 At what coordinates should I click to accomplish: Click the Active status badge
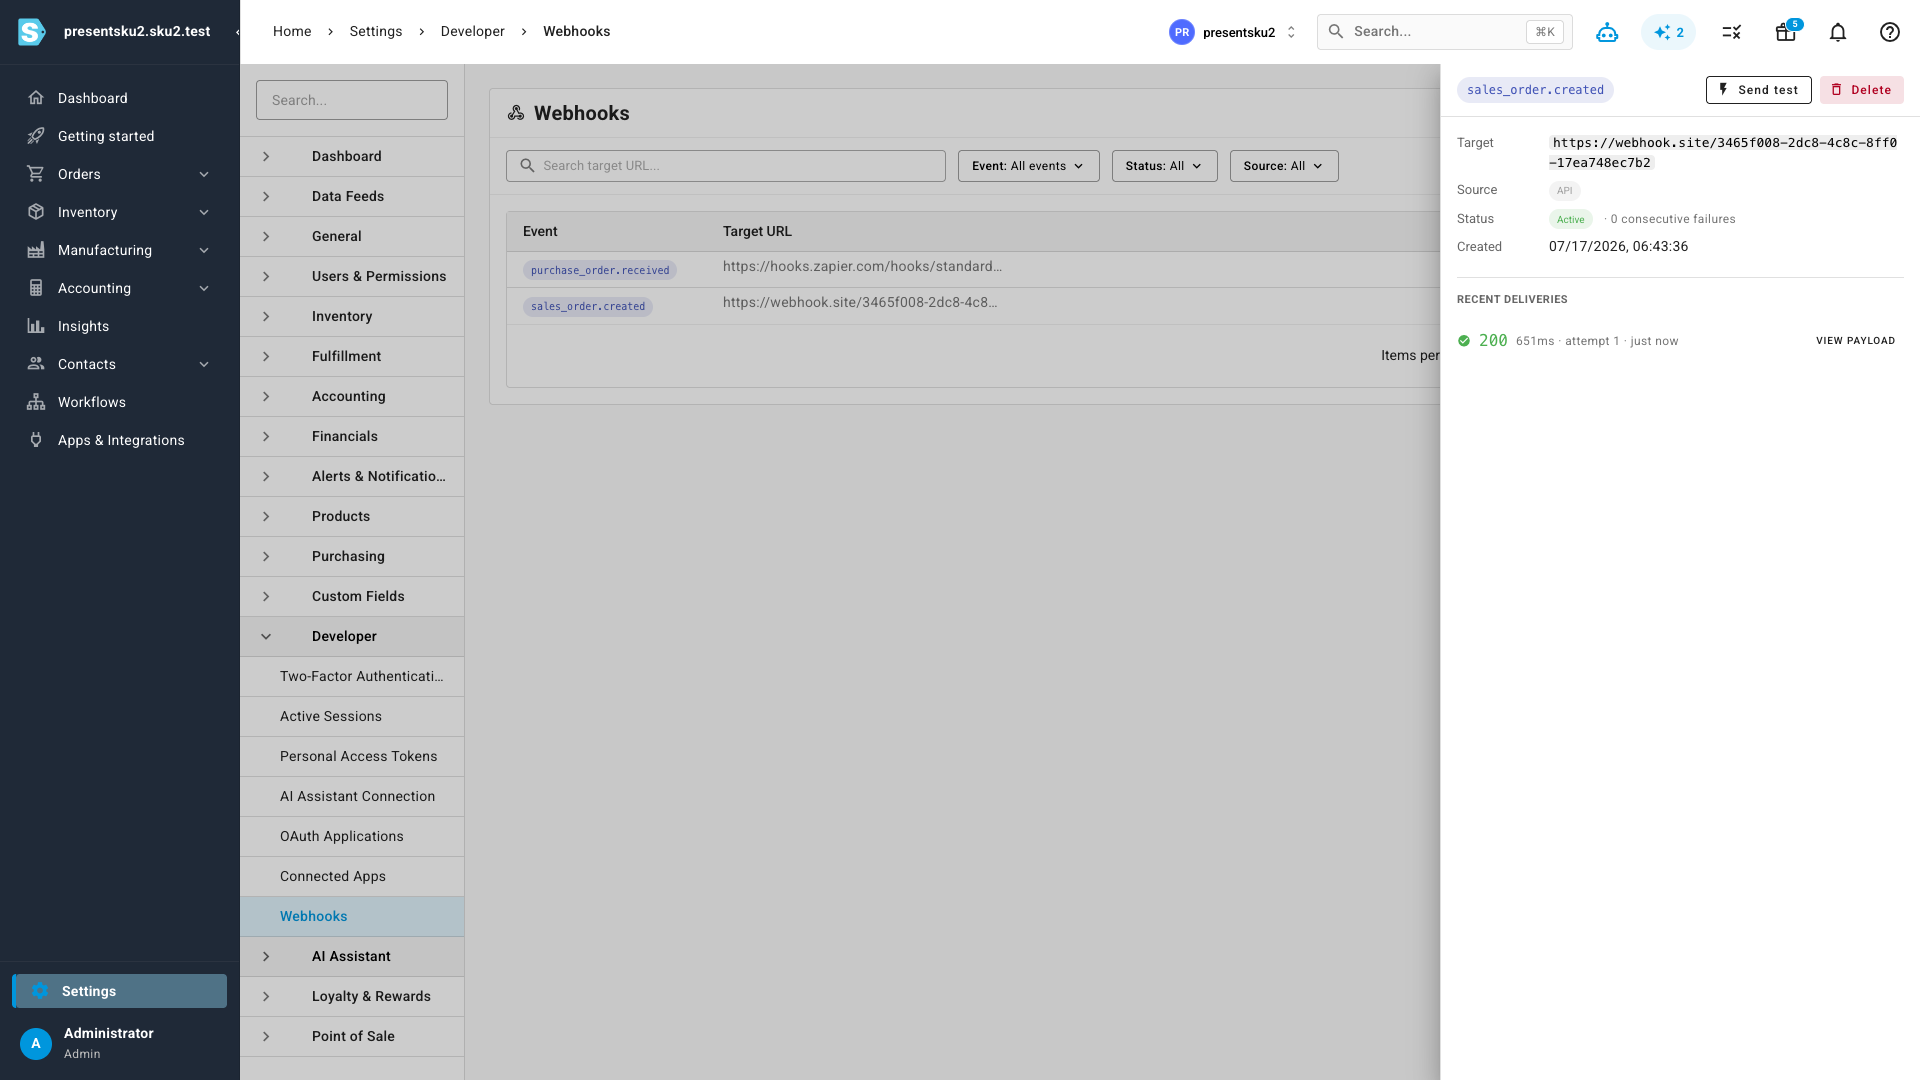point(1570,219)
